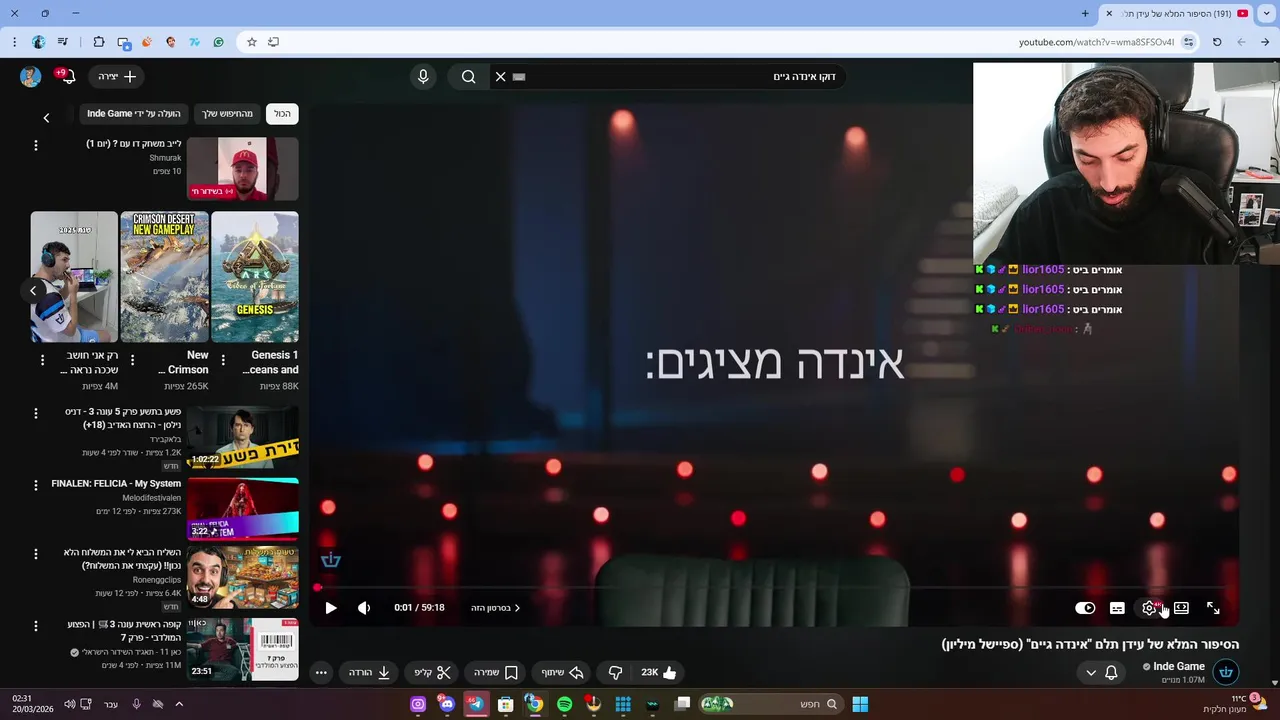The height and width of the screenshot is (720, 1280).
Task: Open Windows Start menu
Action: (x=860, y=704)
